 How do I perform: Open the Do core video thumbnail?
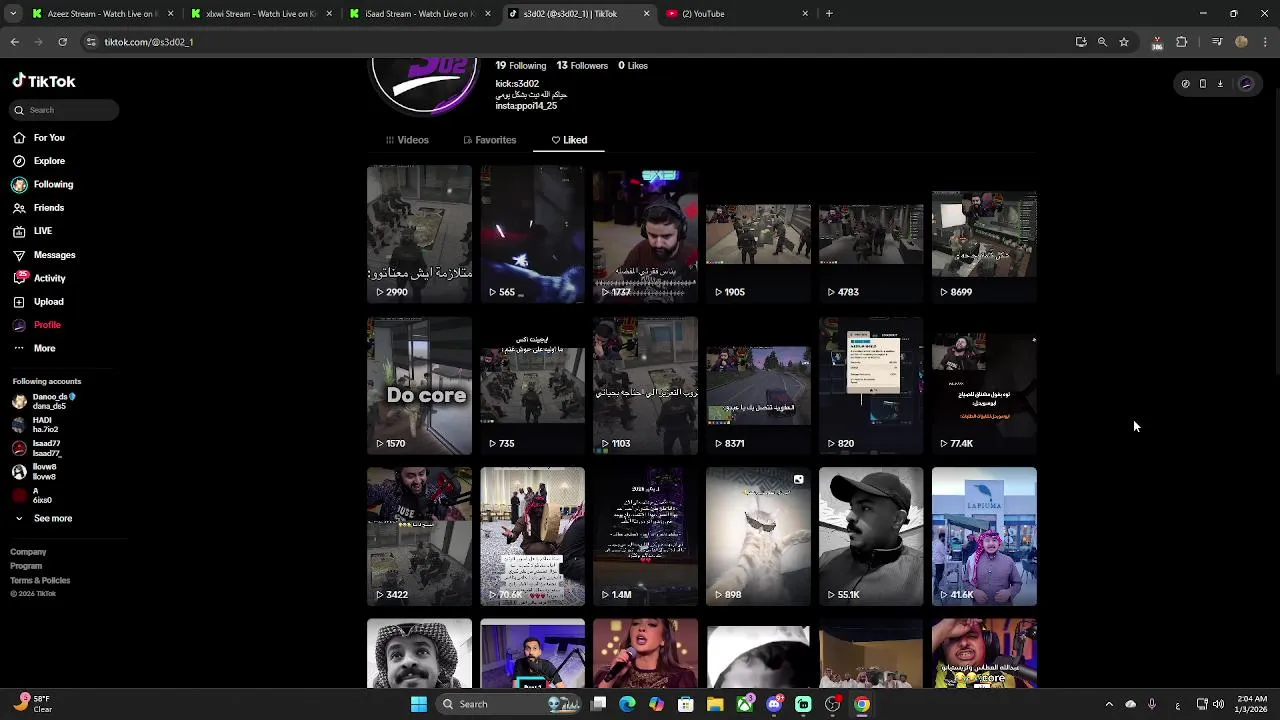[419, 385]
